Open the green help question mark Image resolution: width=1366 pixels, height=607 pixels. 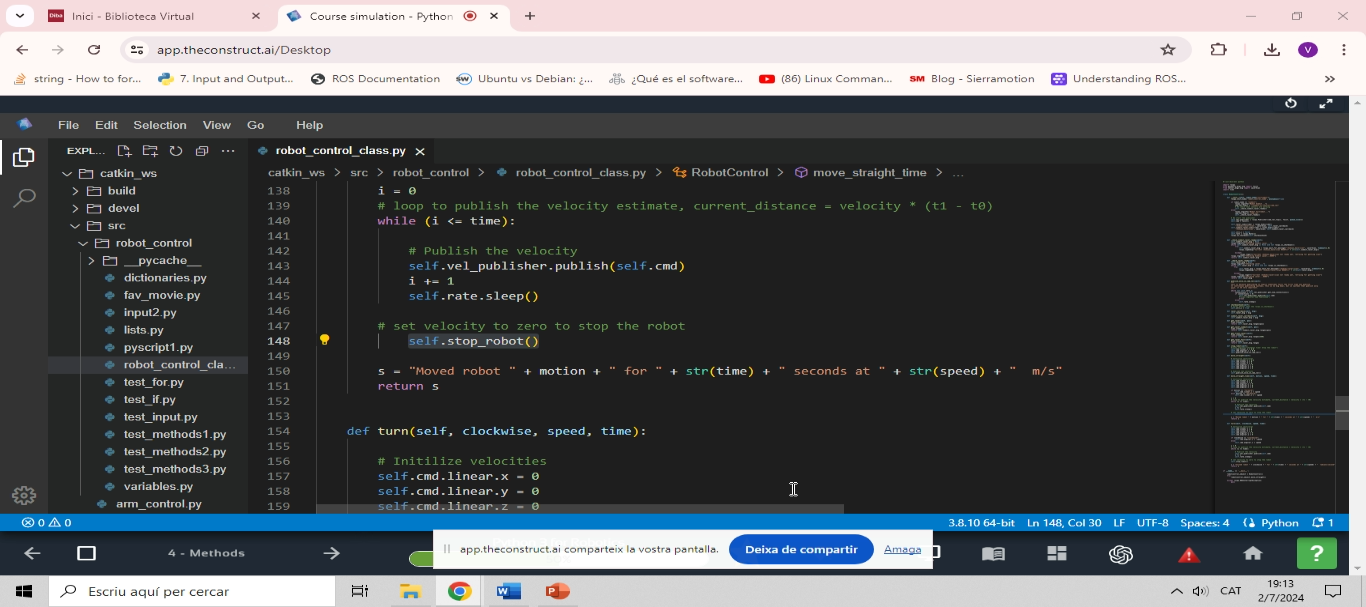[x=1317, y=553]
